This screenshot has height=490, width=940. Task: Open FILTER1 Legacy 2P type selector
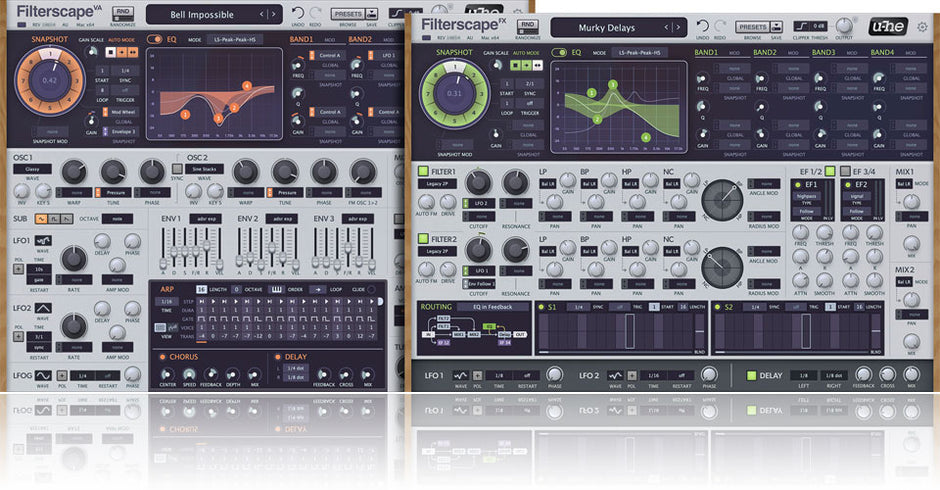point(438,184)
